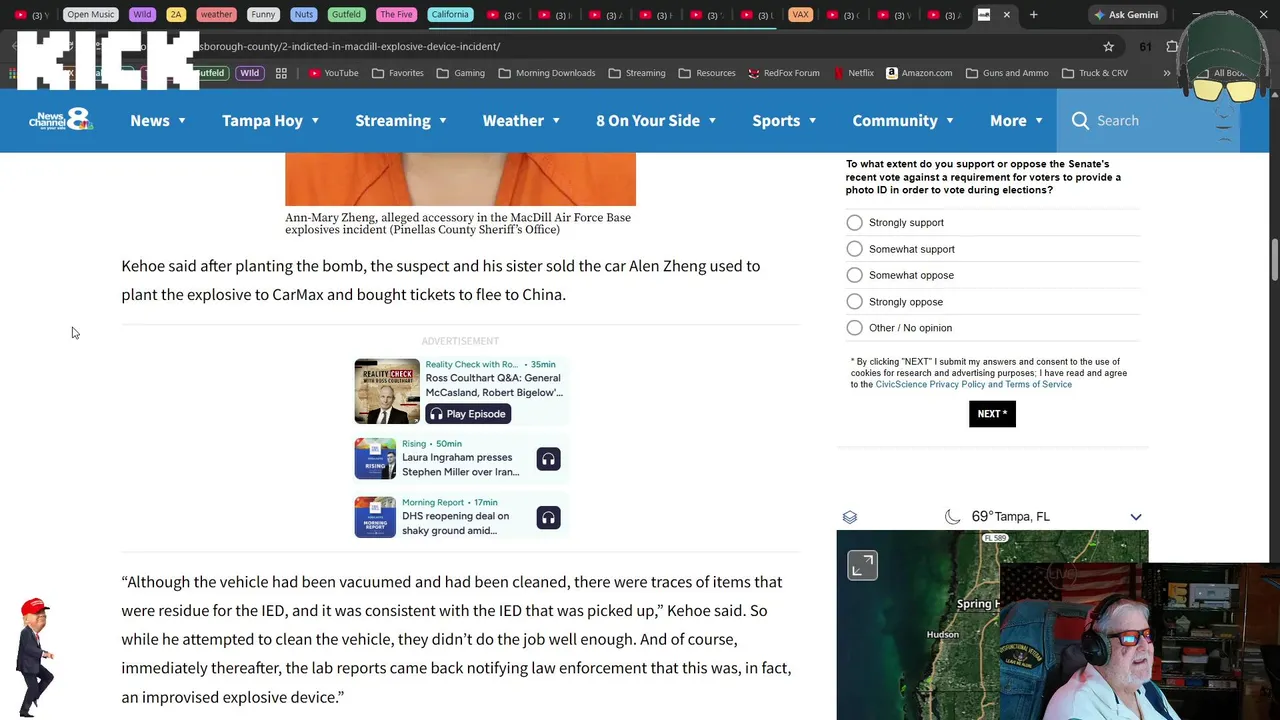Expand the navbar Streaming dropdown arrow
Screen dimensions: 1280x720
pyautogui.click(x=443, y=121)
